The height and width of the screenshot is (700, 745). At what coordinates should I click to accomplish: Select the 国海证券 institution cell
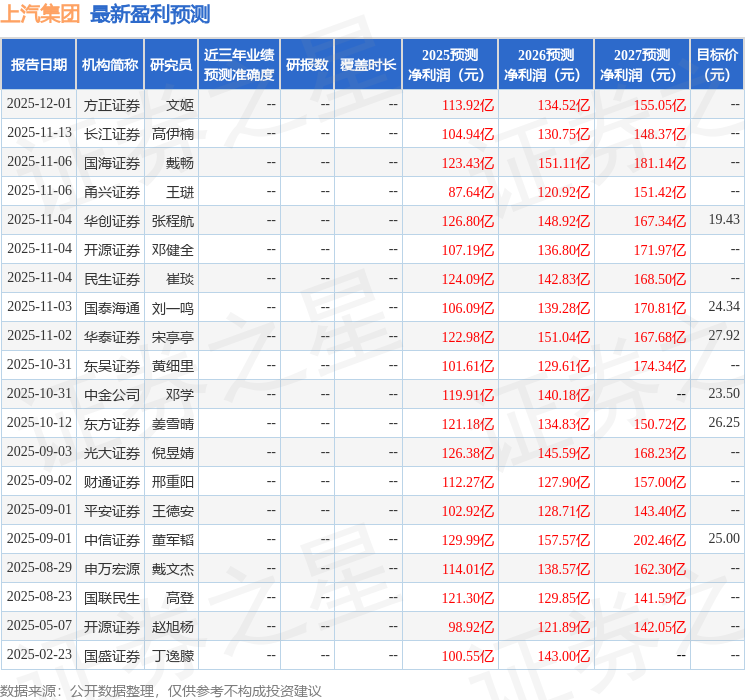click(x=112, y=163)
